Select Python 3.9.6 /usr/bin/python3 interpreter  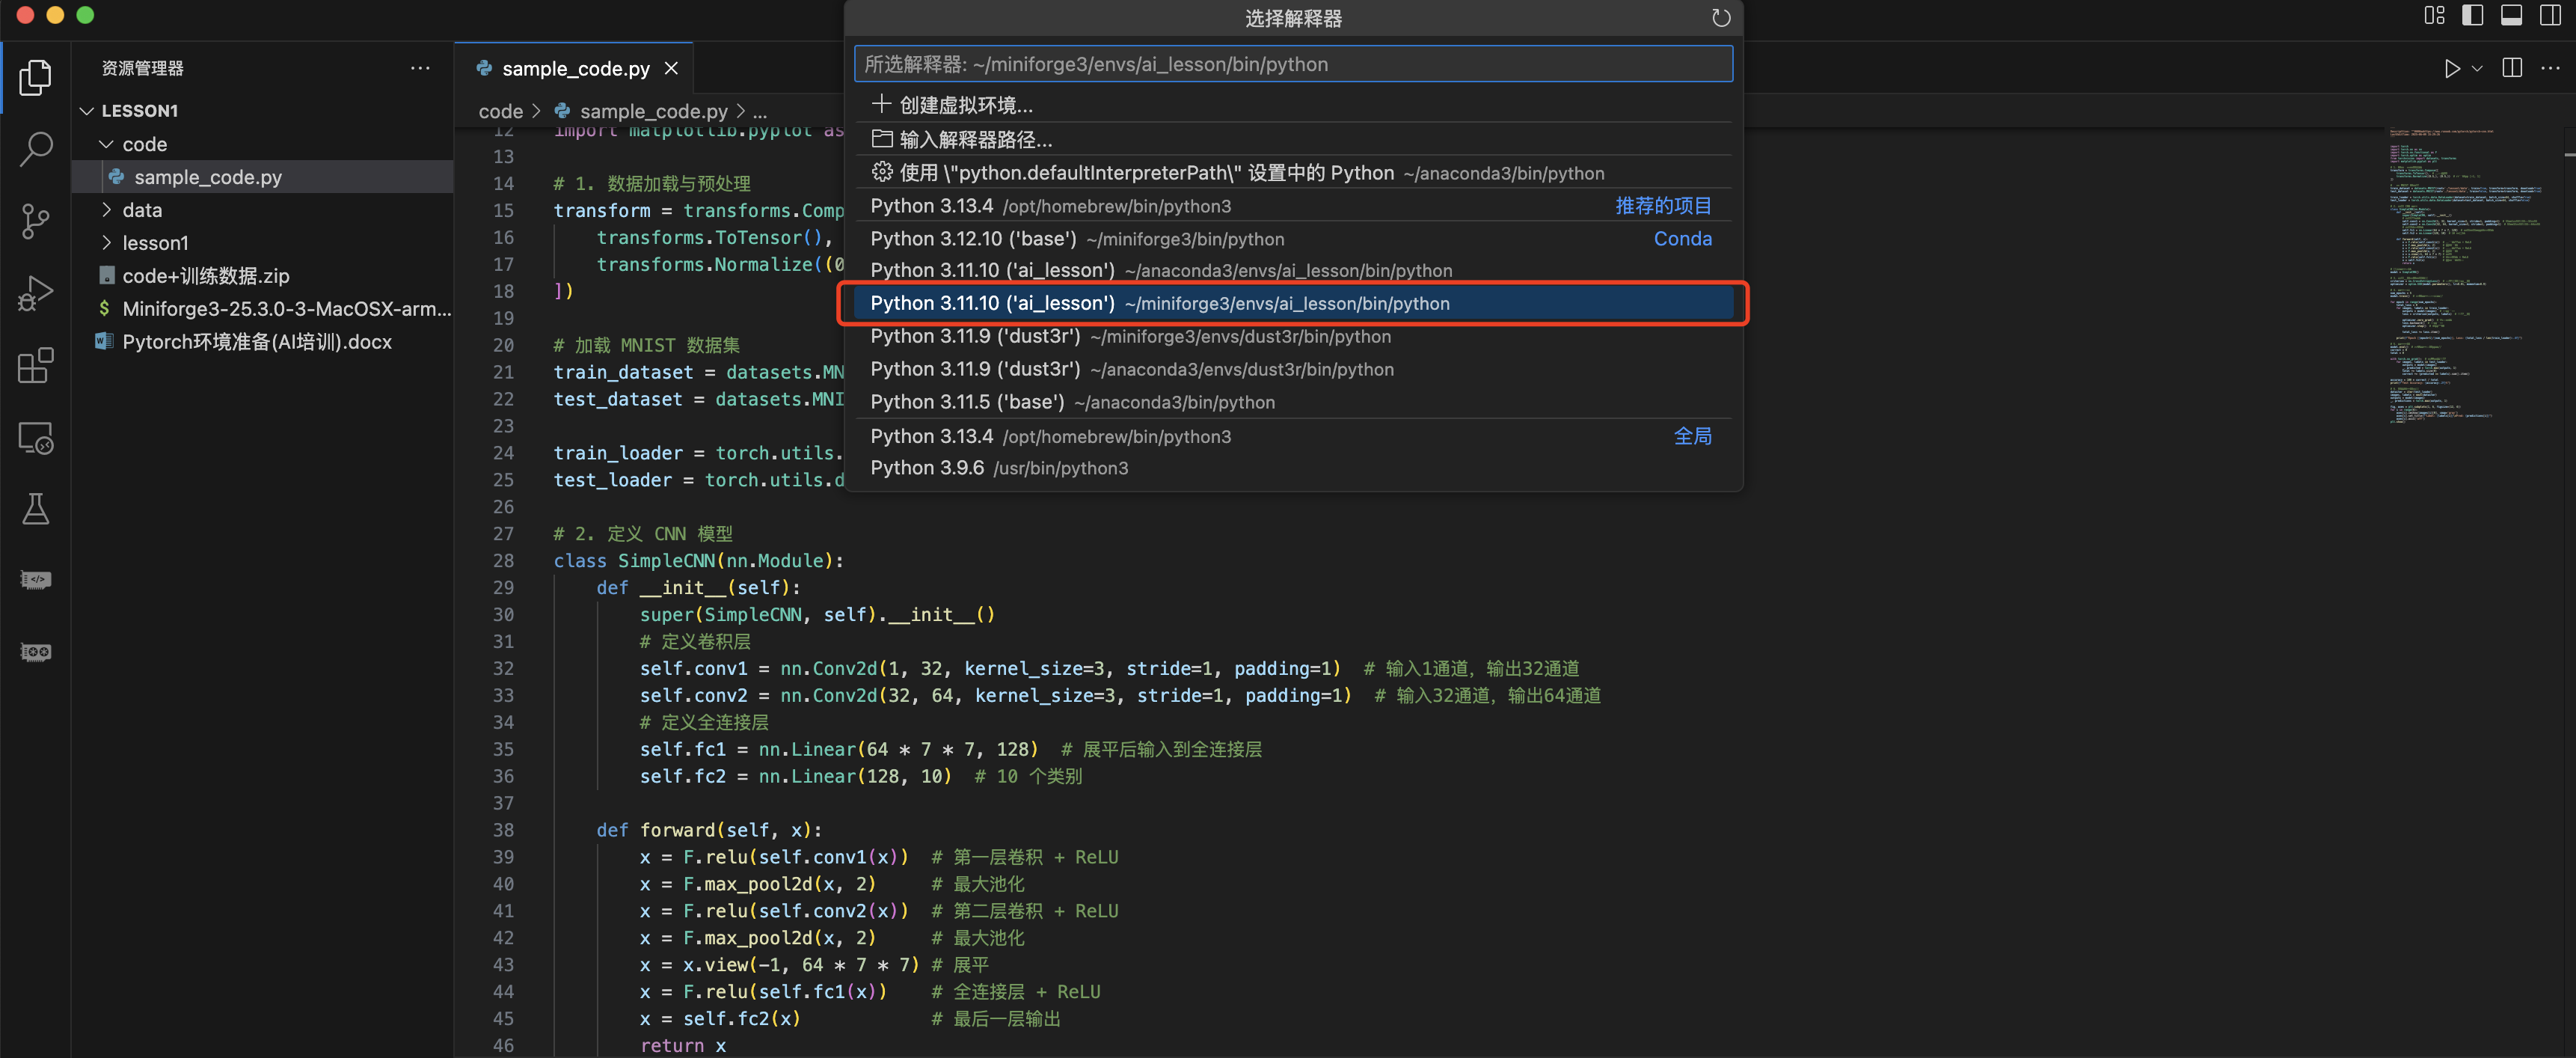click(x=998, y=468)
